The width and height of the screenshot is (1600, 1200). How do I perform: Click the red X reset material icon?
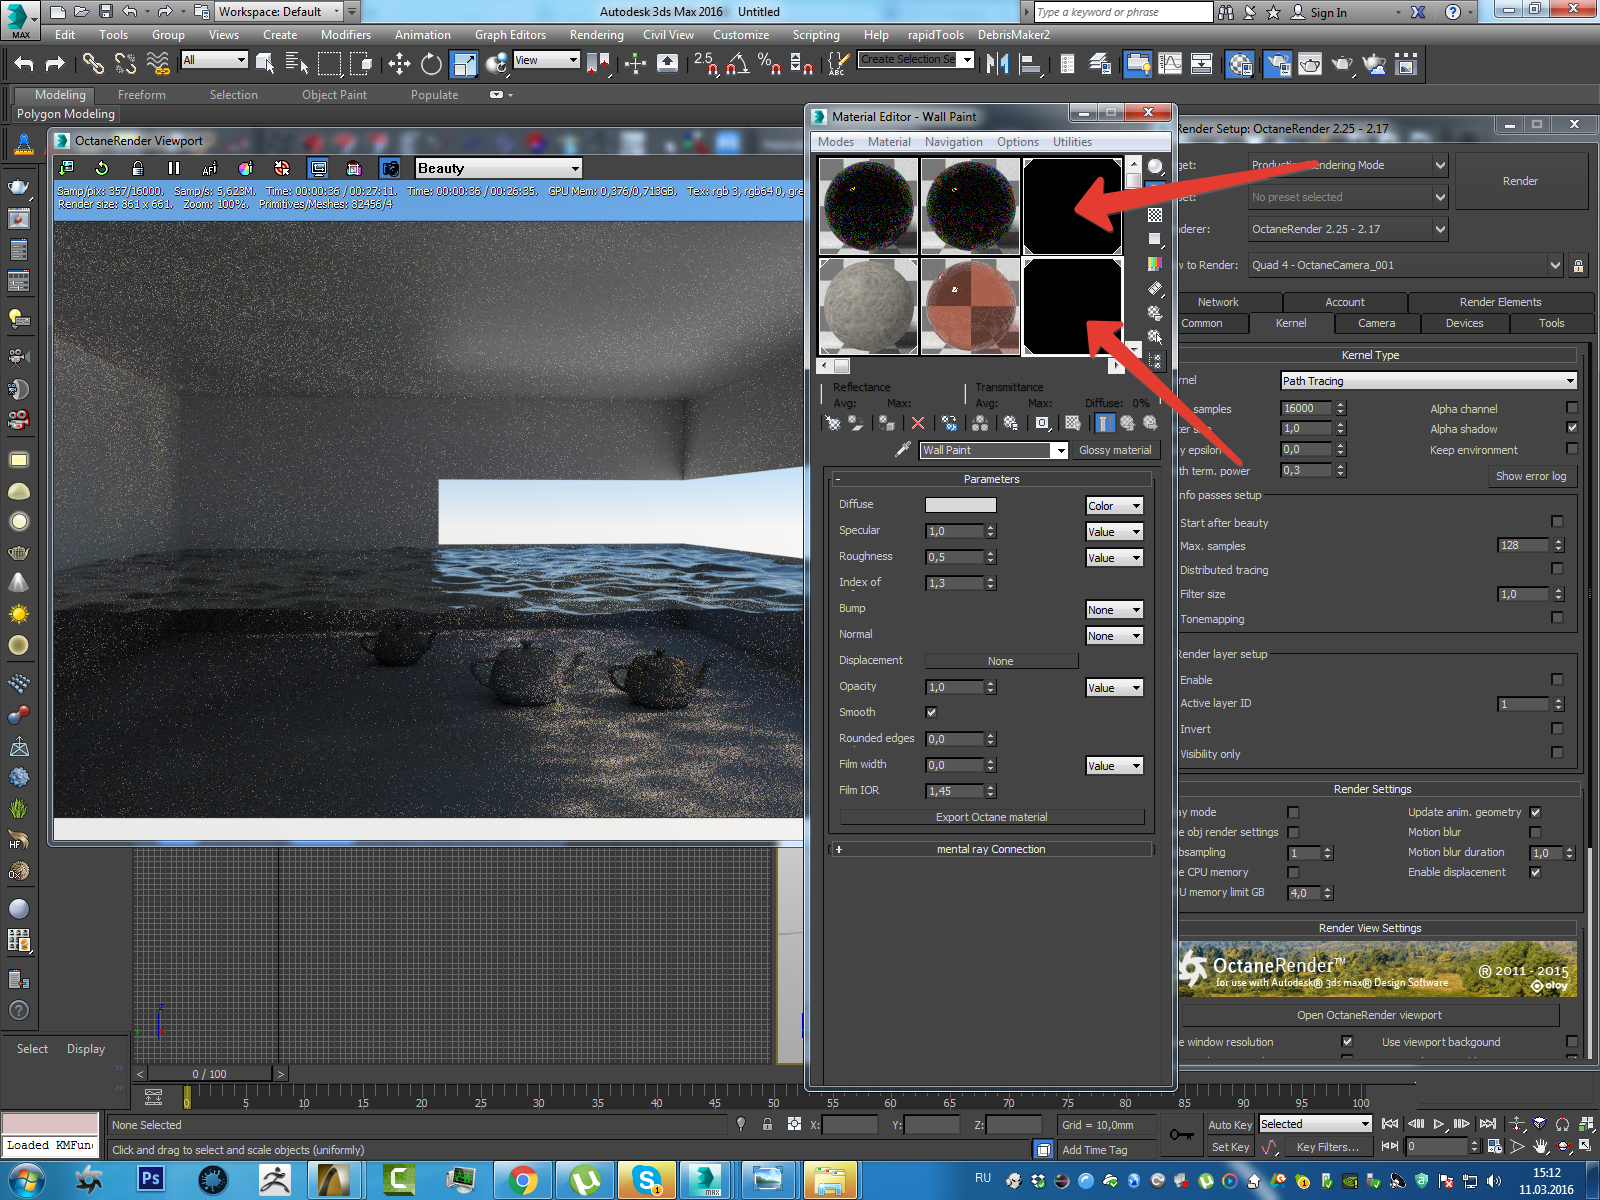(918, 423)
